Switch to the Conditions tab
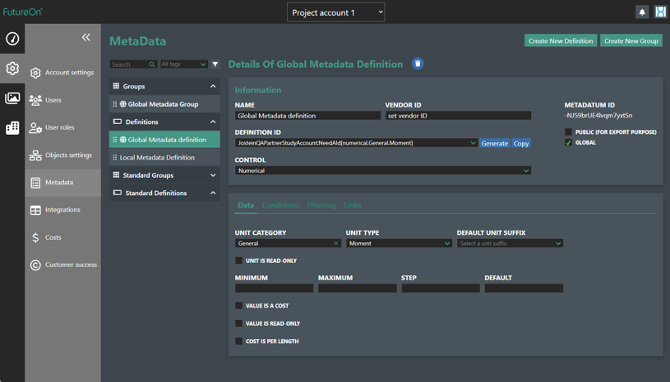Viewport: 670px width, 382px height. click(x=280, y=205)
